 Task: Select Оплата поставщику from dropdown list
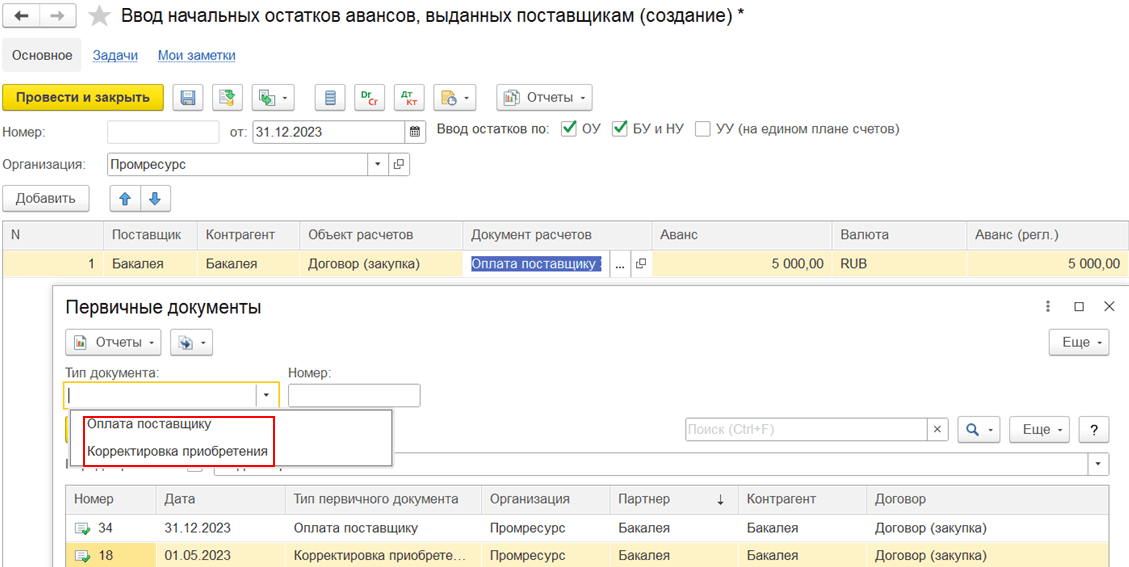149,424
